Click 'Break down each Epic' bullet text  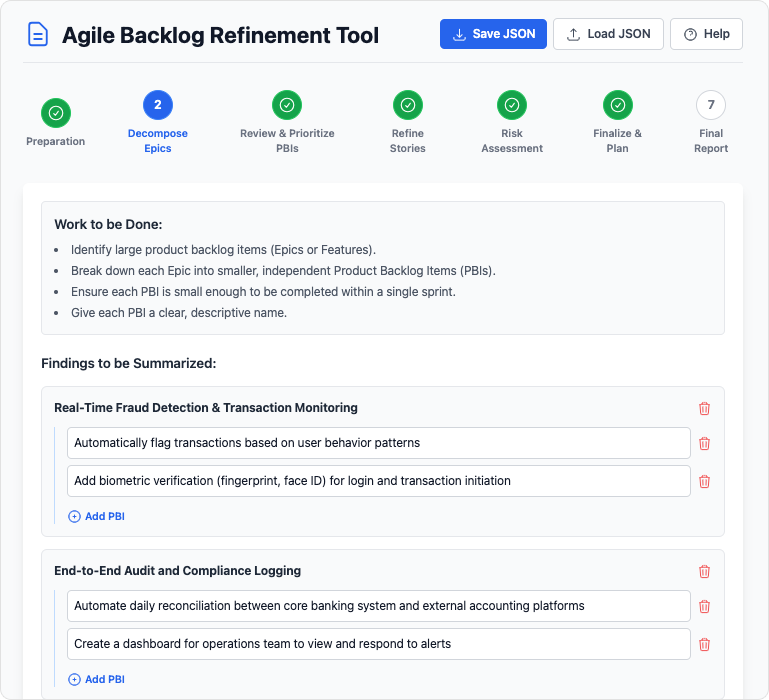[x=283, y=271]
